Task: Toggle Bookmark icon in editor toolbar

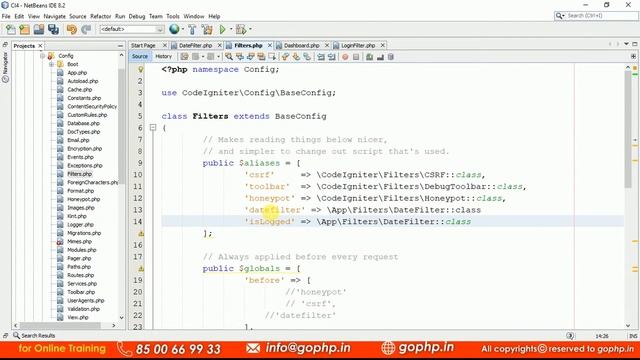Action: (x=307, y=57)
